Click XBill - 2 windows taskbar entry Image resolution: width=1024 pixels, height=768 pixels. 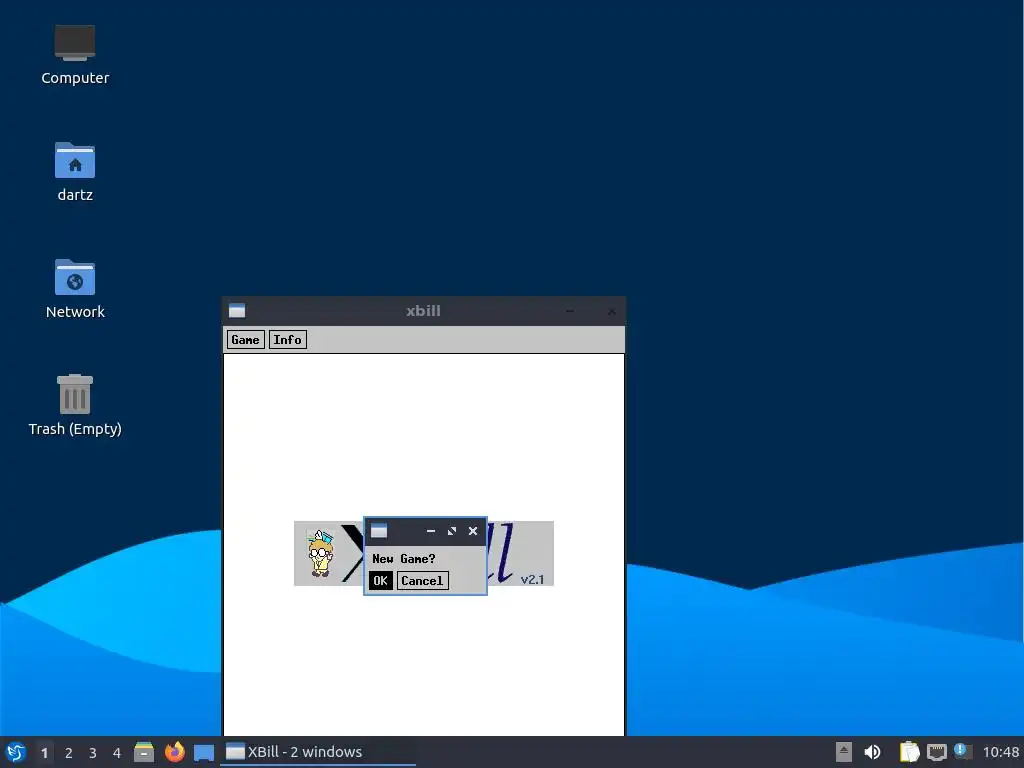(318, 752)
